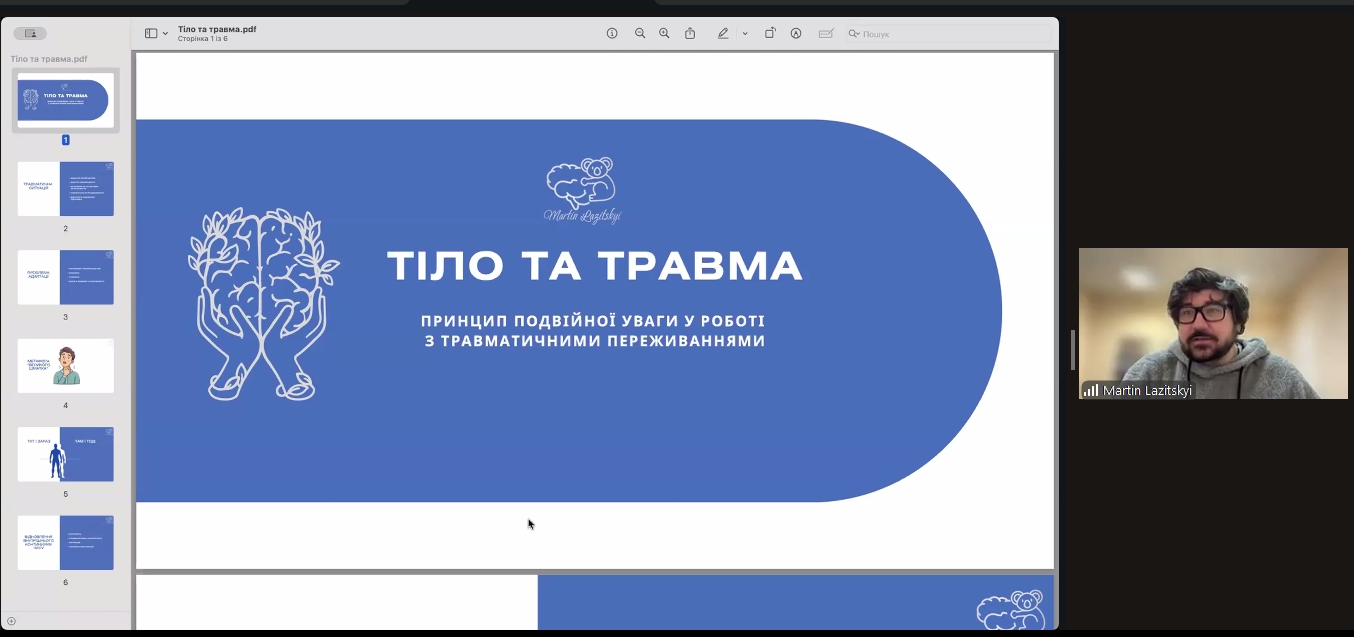Click the document Info inspector icon
Image resolution: width=1354 pixels, height=637 pixels.
coord(612,33)
